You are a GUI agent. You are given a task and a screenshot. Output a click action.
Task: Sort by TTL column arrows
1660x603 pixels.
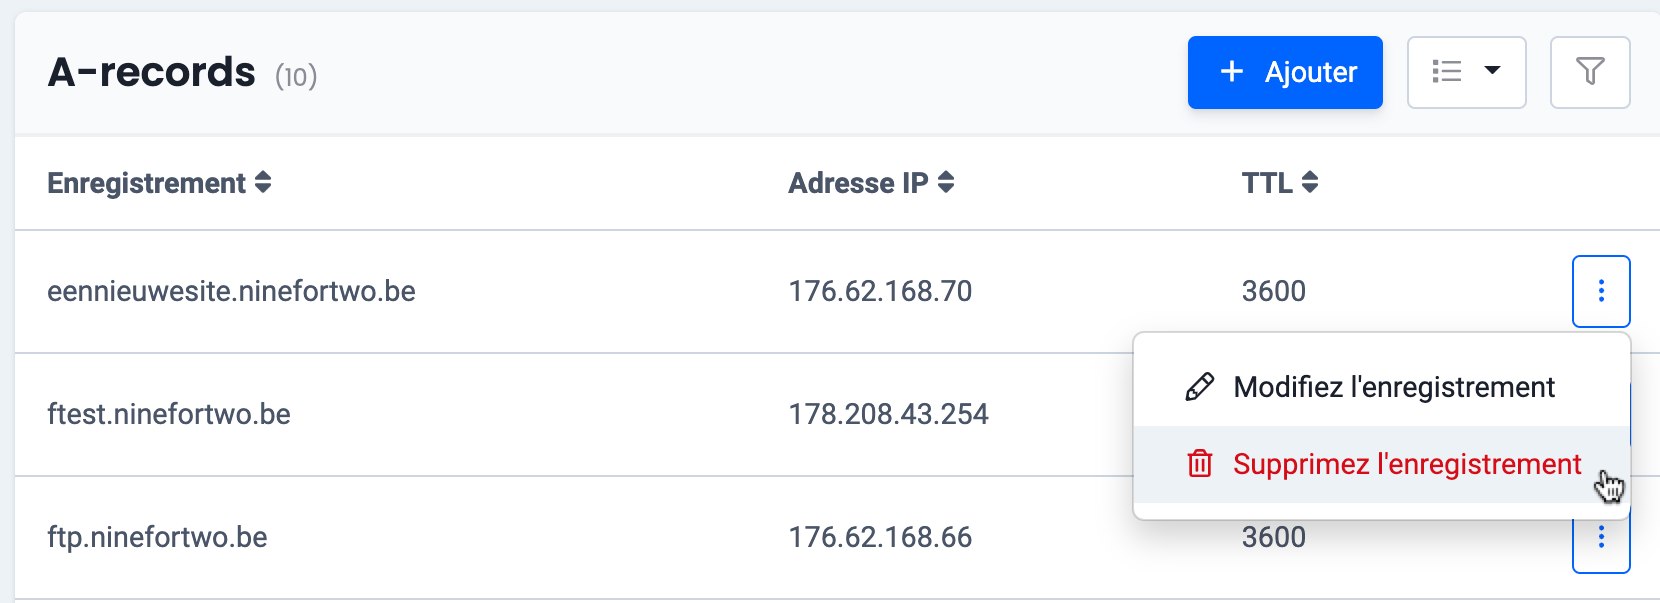(x=1310, y=183)
